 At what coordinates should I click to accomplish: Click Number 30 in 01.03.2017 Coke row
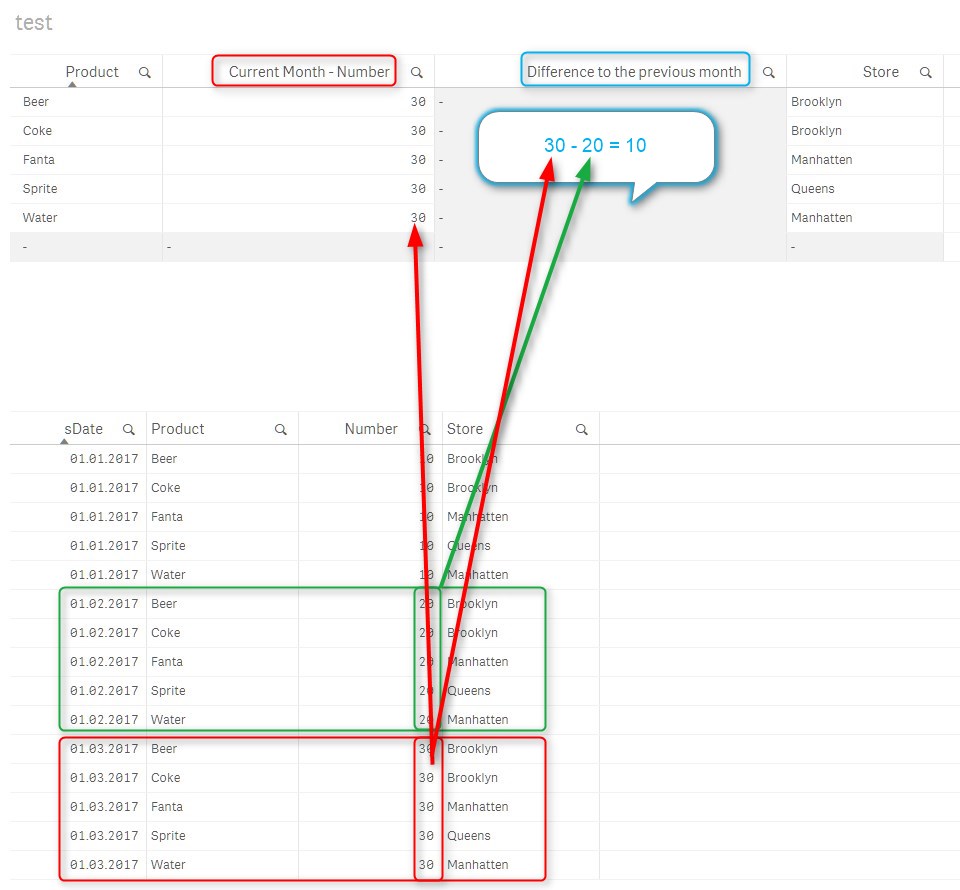426,777
